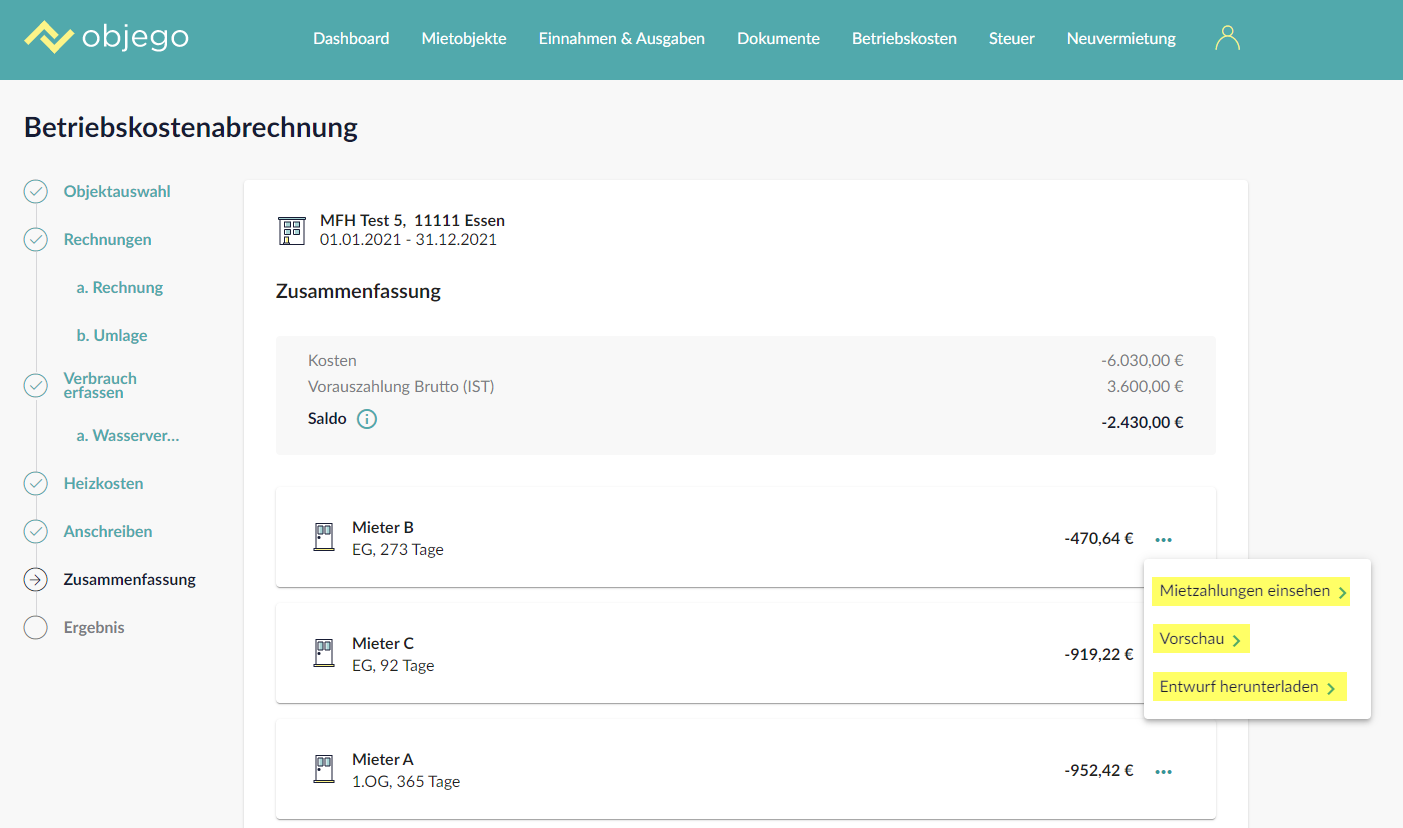The height and width of the screenshot is (828, 1403).
Task: Choose Vorschau in the context menu
Action: coord(1200,639)
